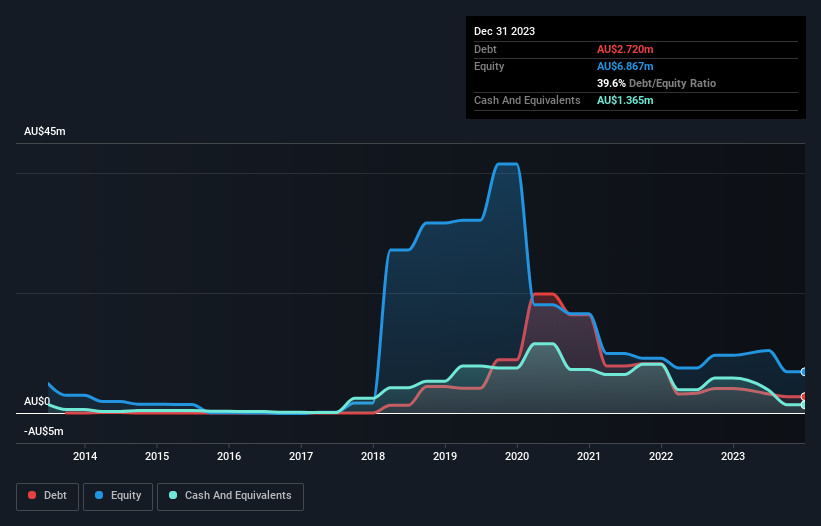
Task: Click the AU$2.720m debt value
Action: coord(625,49)
